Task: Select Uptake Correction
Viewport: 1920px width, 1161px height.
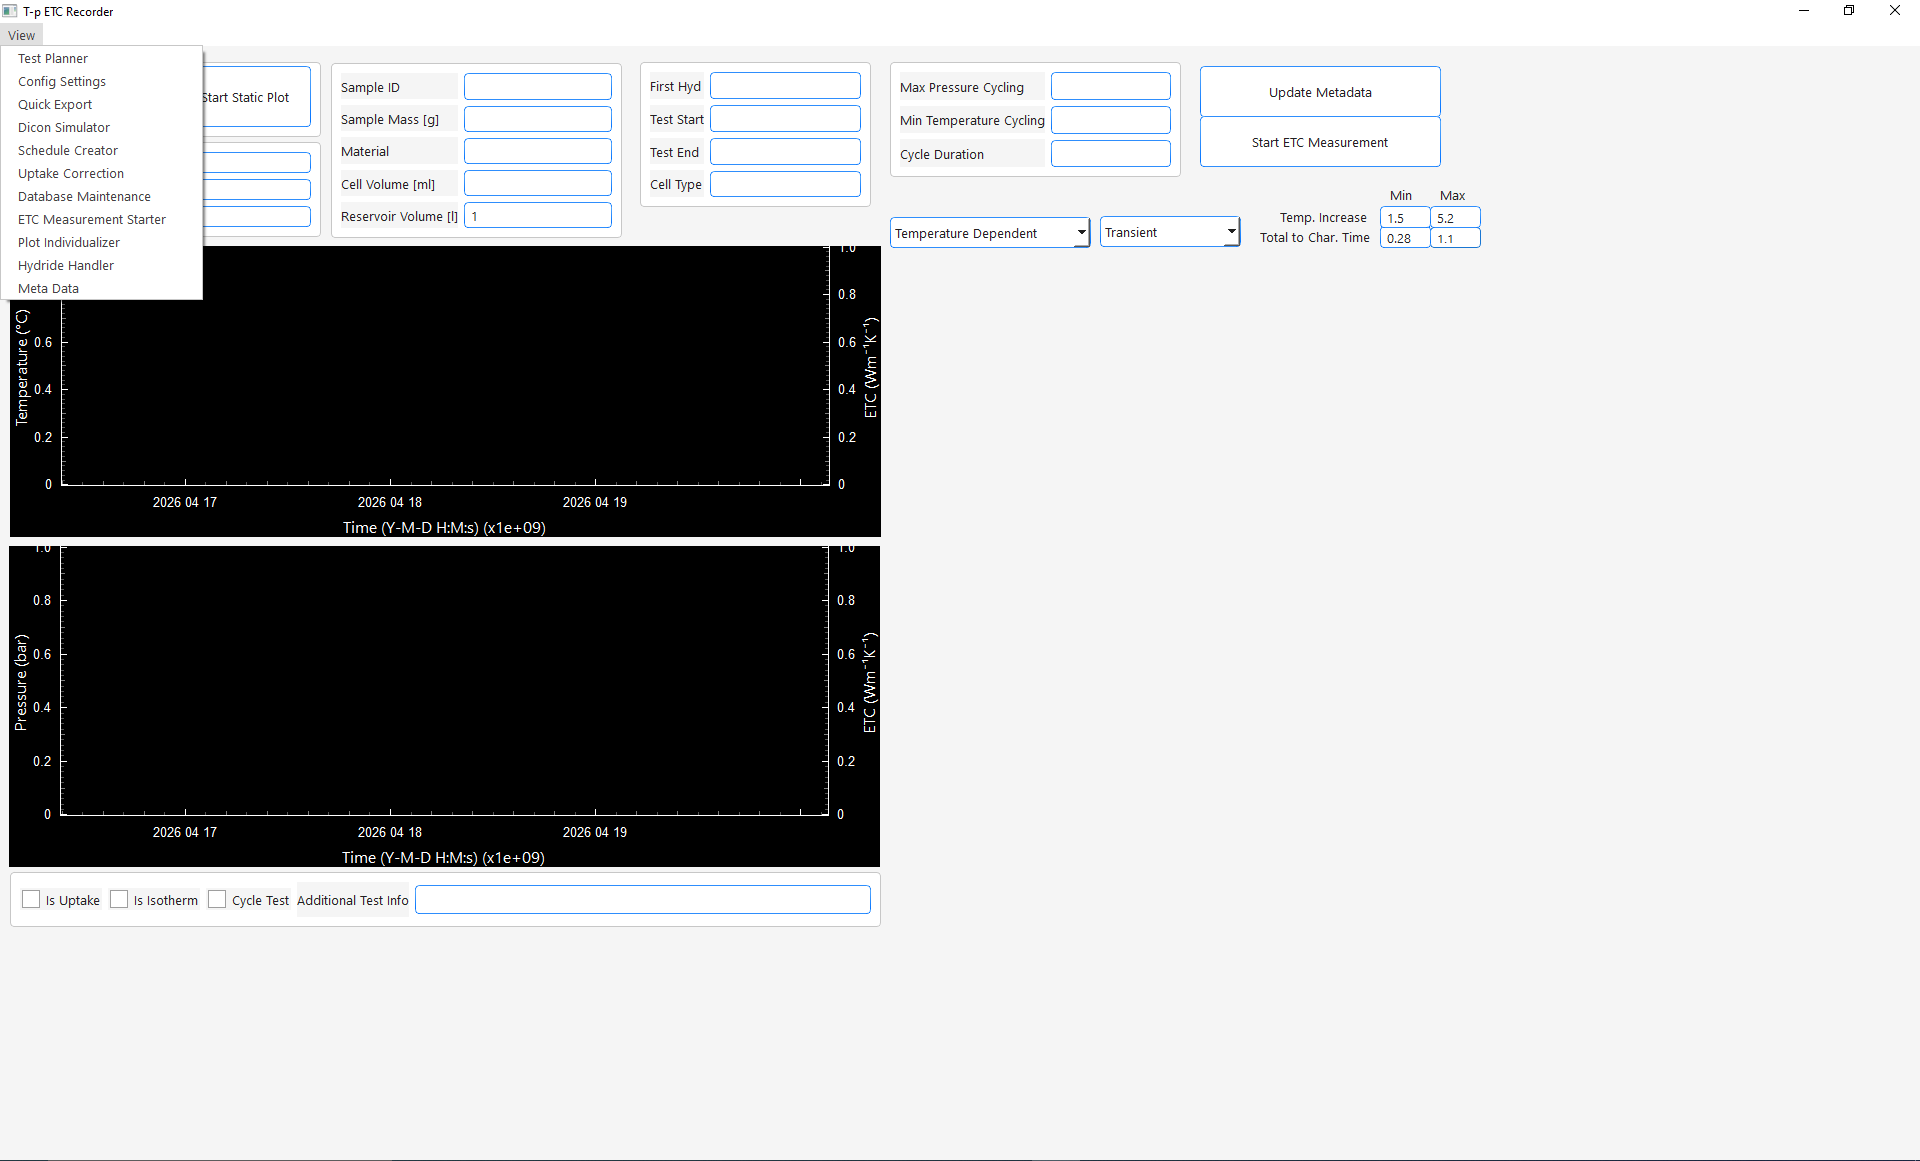Action: [70, 173]
